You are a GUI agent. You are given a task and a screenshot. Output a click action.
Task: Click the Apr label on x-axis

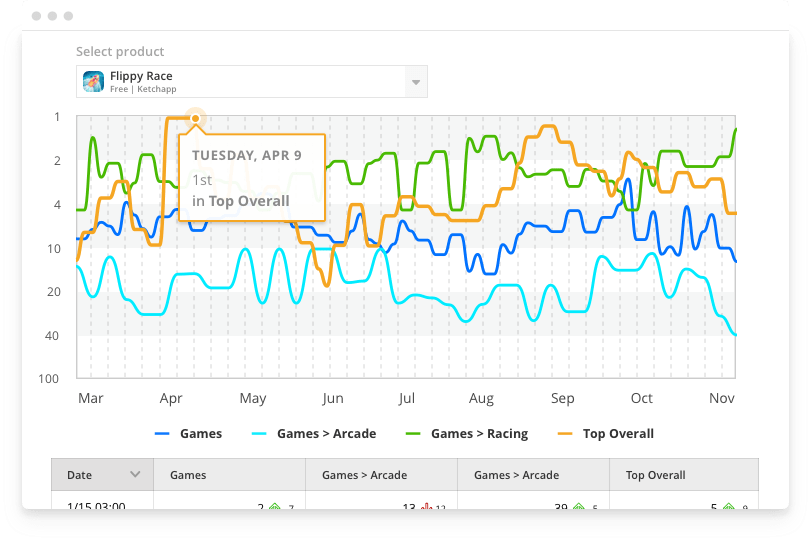(171, 398)
